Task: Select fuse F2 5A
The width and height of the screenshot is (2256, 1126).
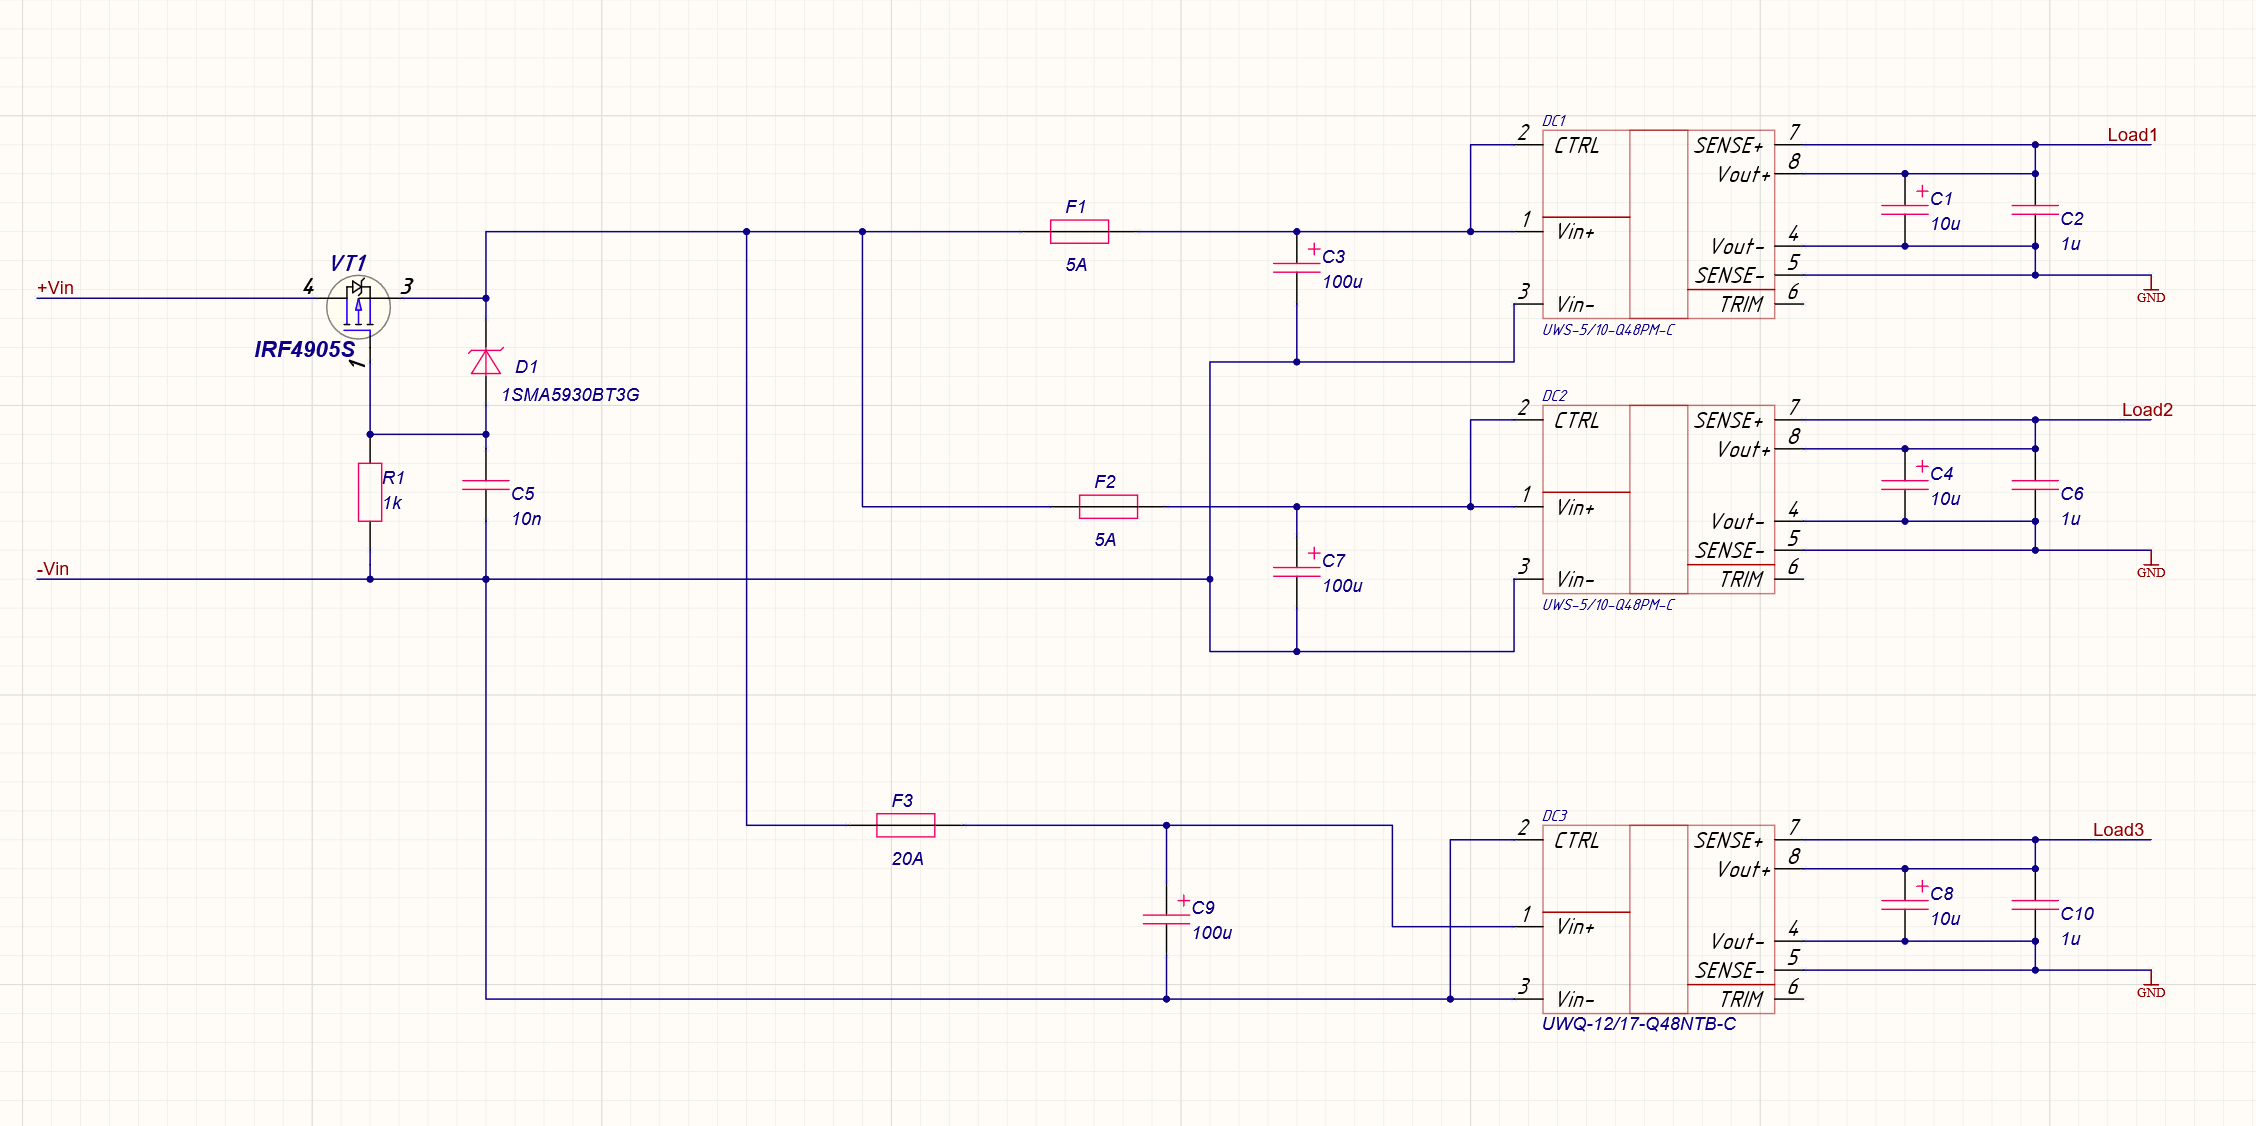Action: tap(1108, 506)
